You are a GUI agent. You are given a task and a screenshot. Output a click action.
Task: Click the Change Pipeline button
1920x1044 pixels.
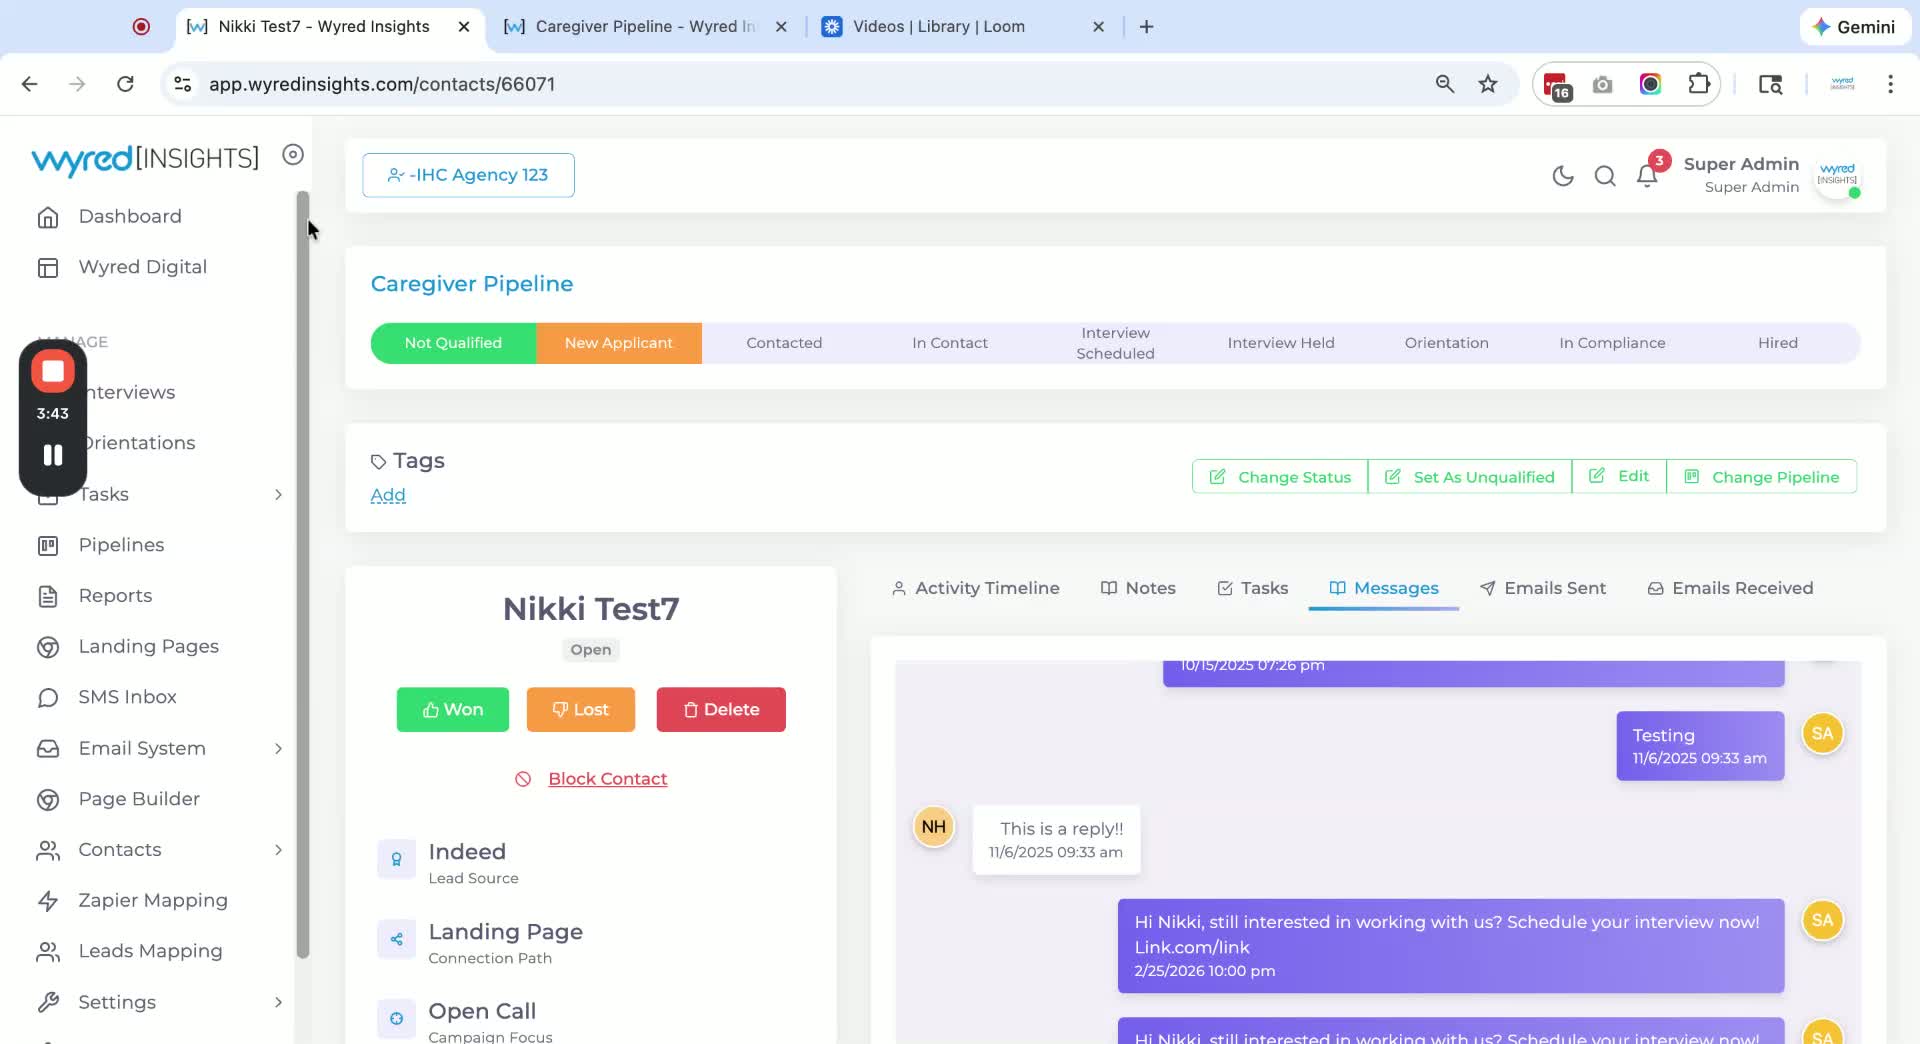1762,477
